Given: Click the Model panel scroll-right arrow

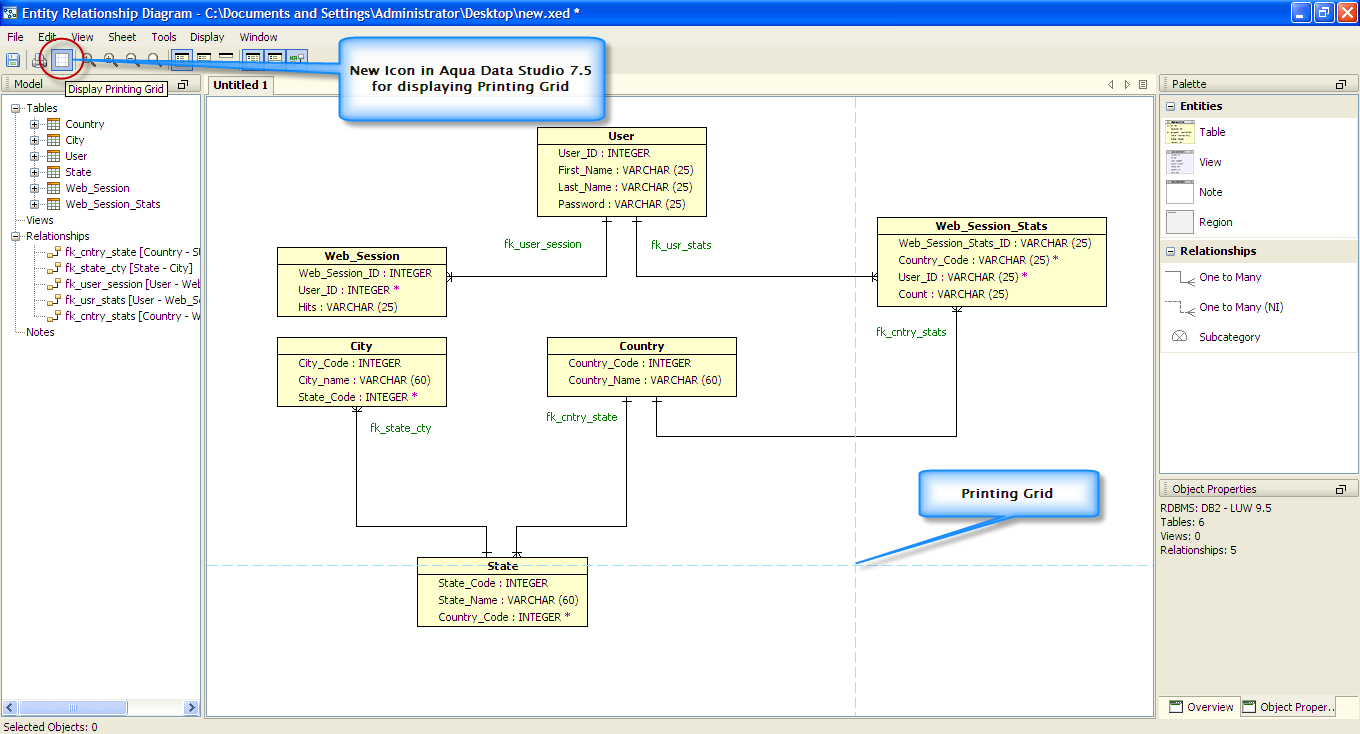Looking at the screenshot, I should click(x=192, y=707).
